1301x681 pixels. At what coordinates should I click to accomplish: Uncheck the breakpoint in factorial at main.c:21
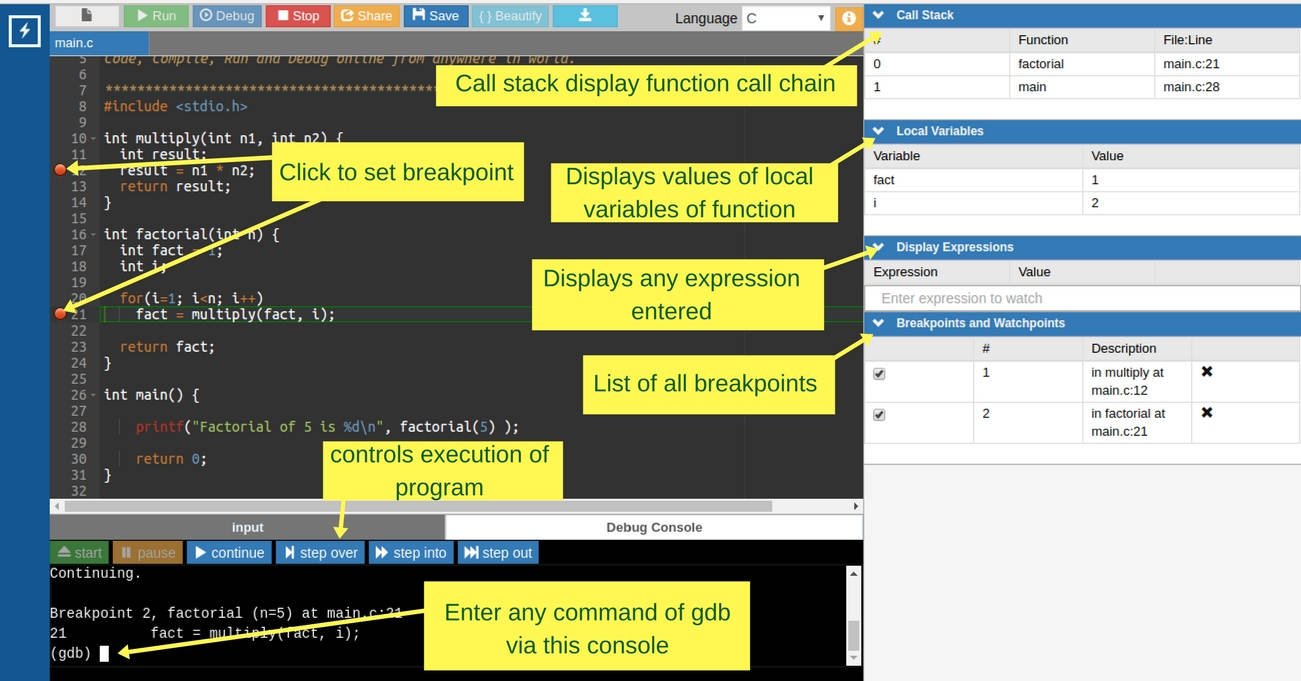pos(879,413)
